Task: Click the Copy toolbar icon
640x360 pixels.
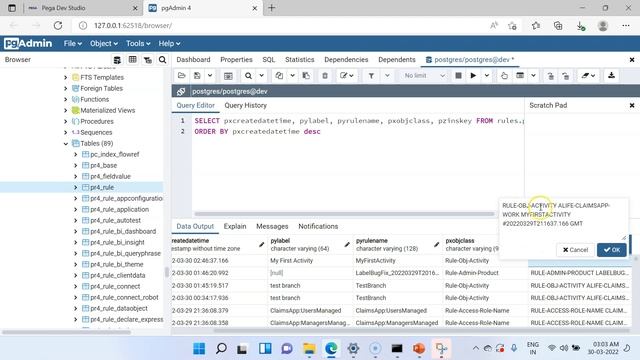Action: 279,76
